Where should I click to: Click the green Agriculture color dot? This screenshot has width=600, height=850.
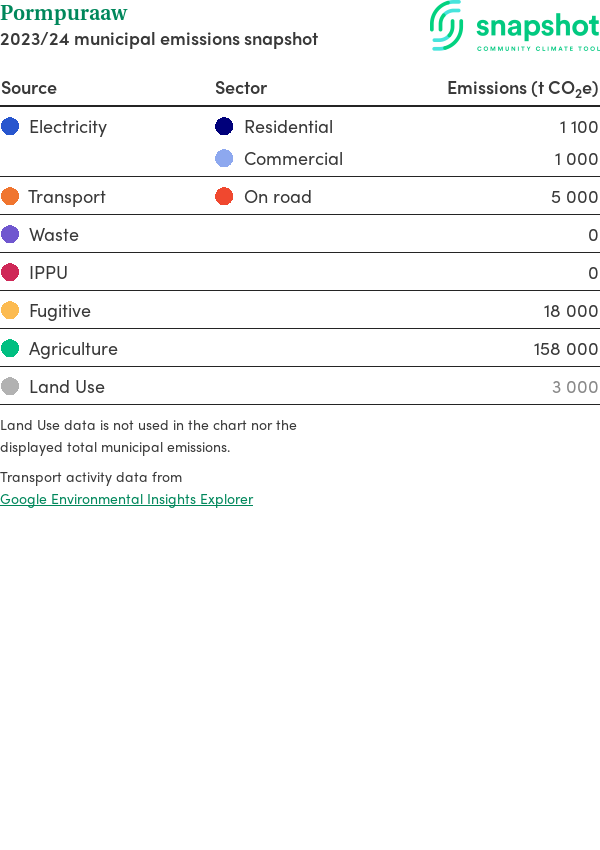coord(10,349)
